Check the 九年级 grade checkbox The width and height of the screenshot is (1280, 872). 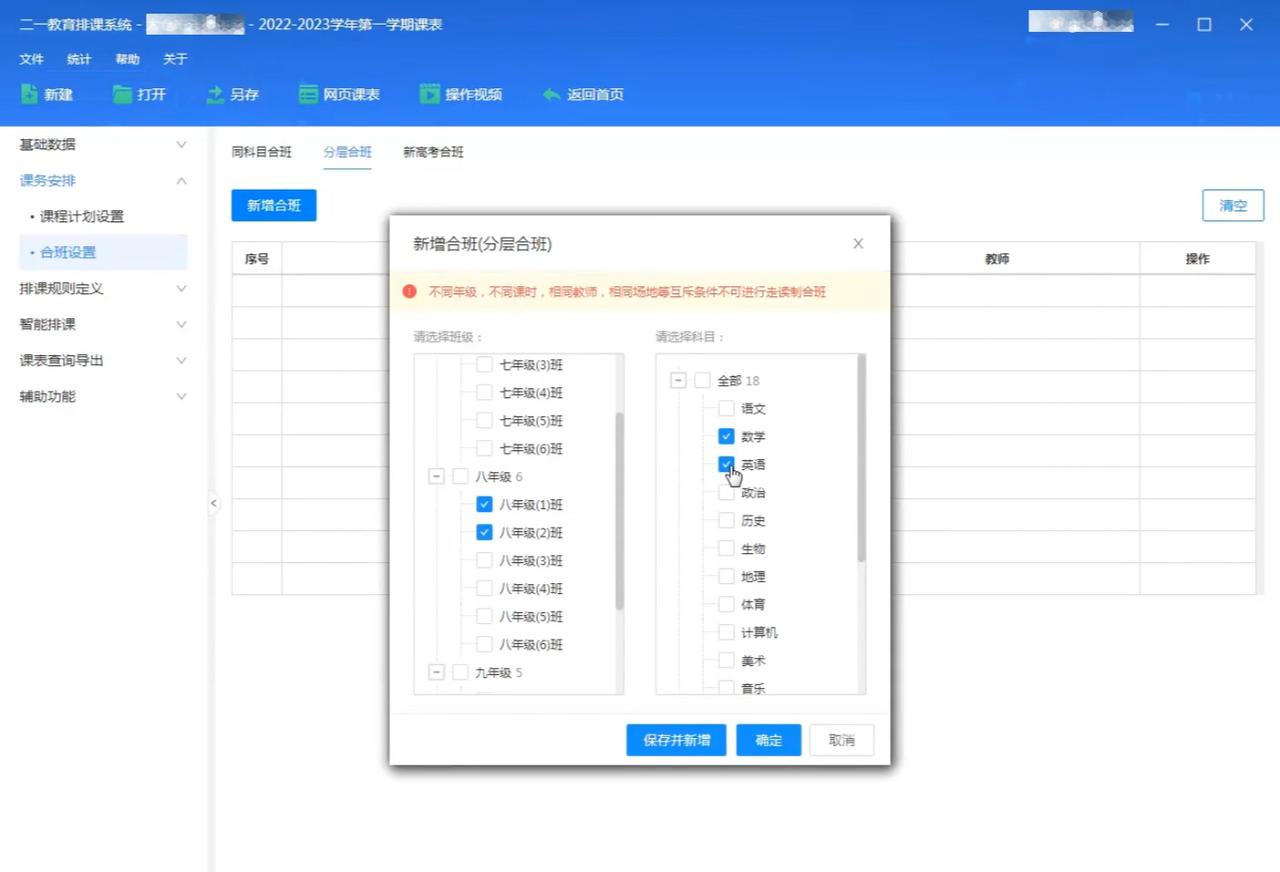pos(460,673)
